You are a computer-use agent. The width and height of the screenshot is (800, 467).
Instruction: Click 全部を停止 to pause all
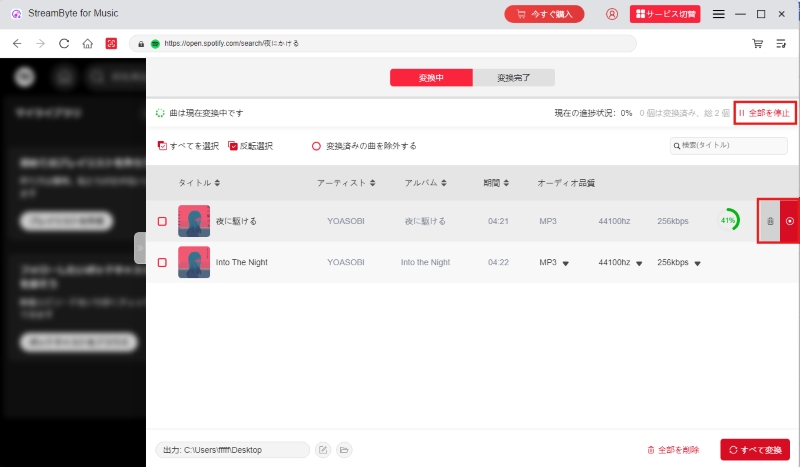(x=765, y=113)
